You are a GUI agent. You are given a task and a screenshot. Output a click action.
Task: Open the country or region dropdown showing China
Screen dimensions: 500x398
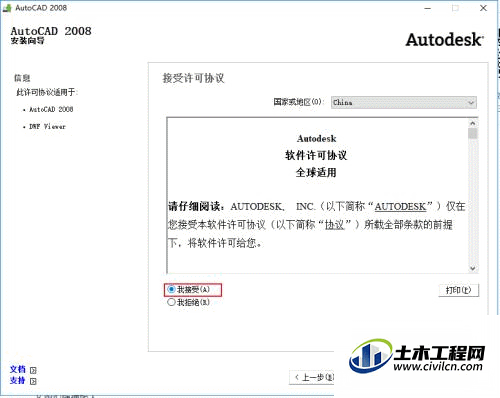pos(404,102)
